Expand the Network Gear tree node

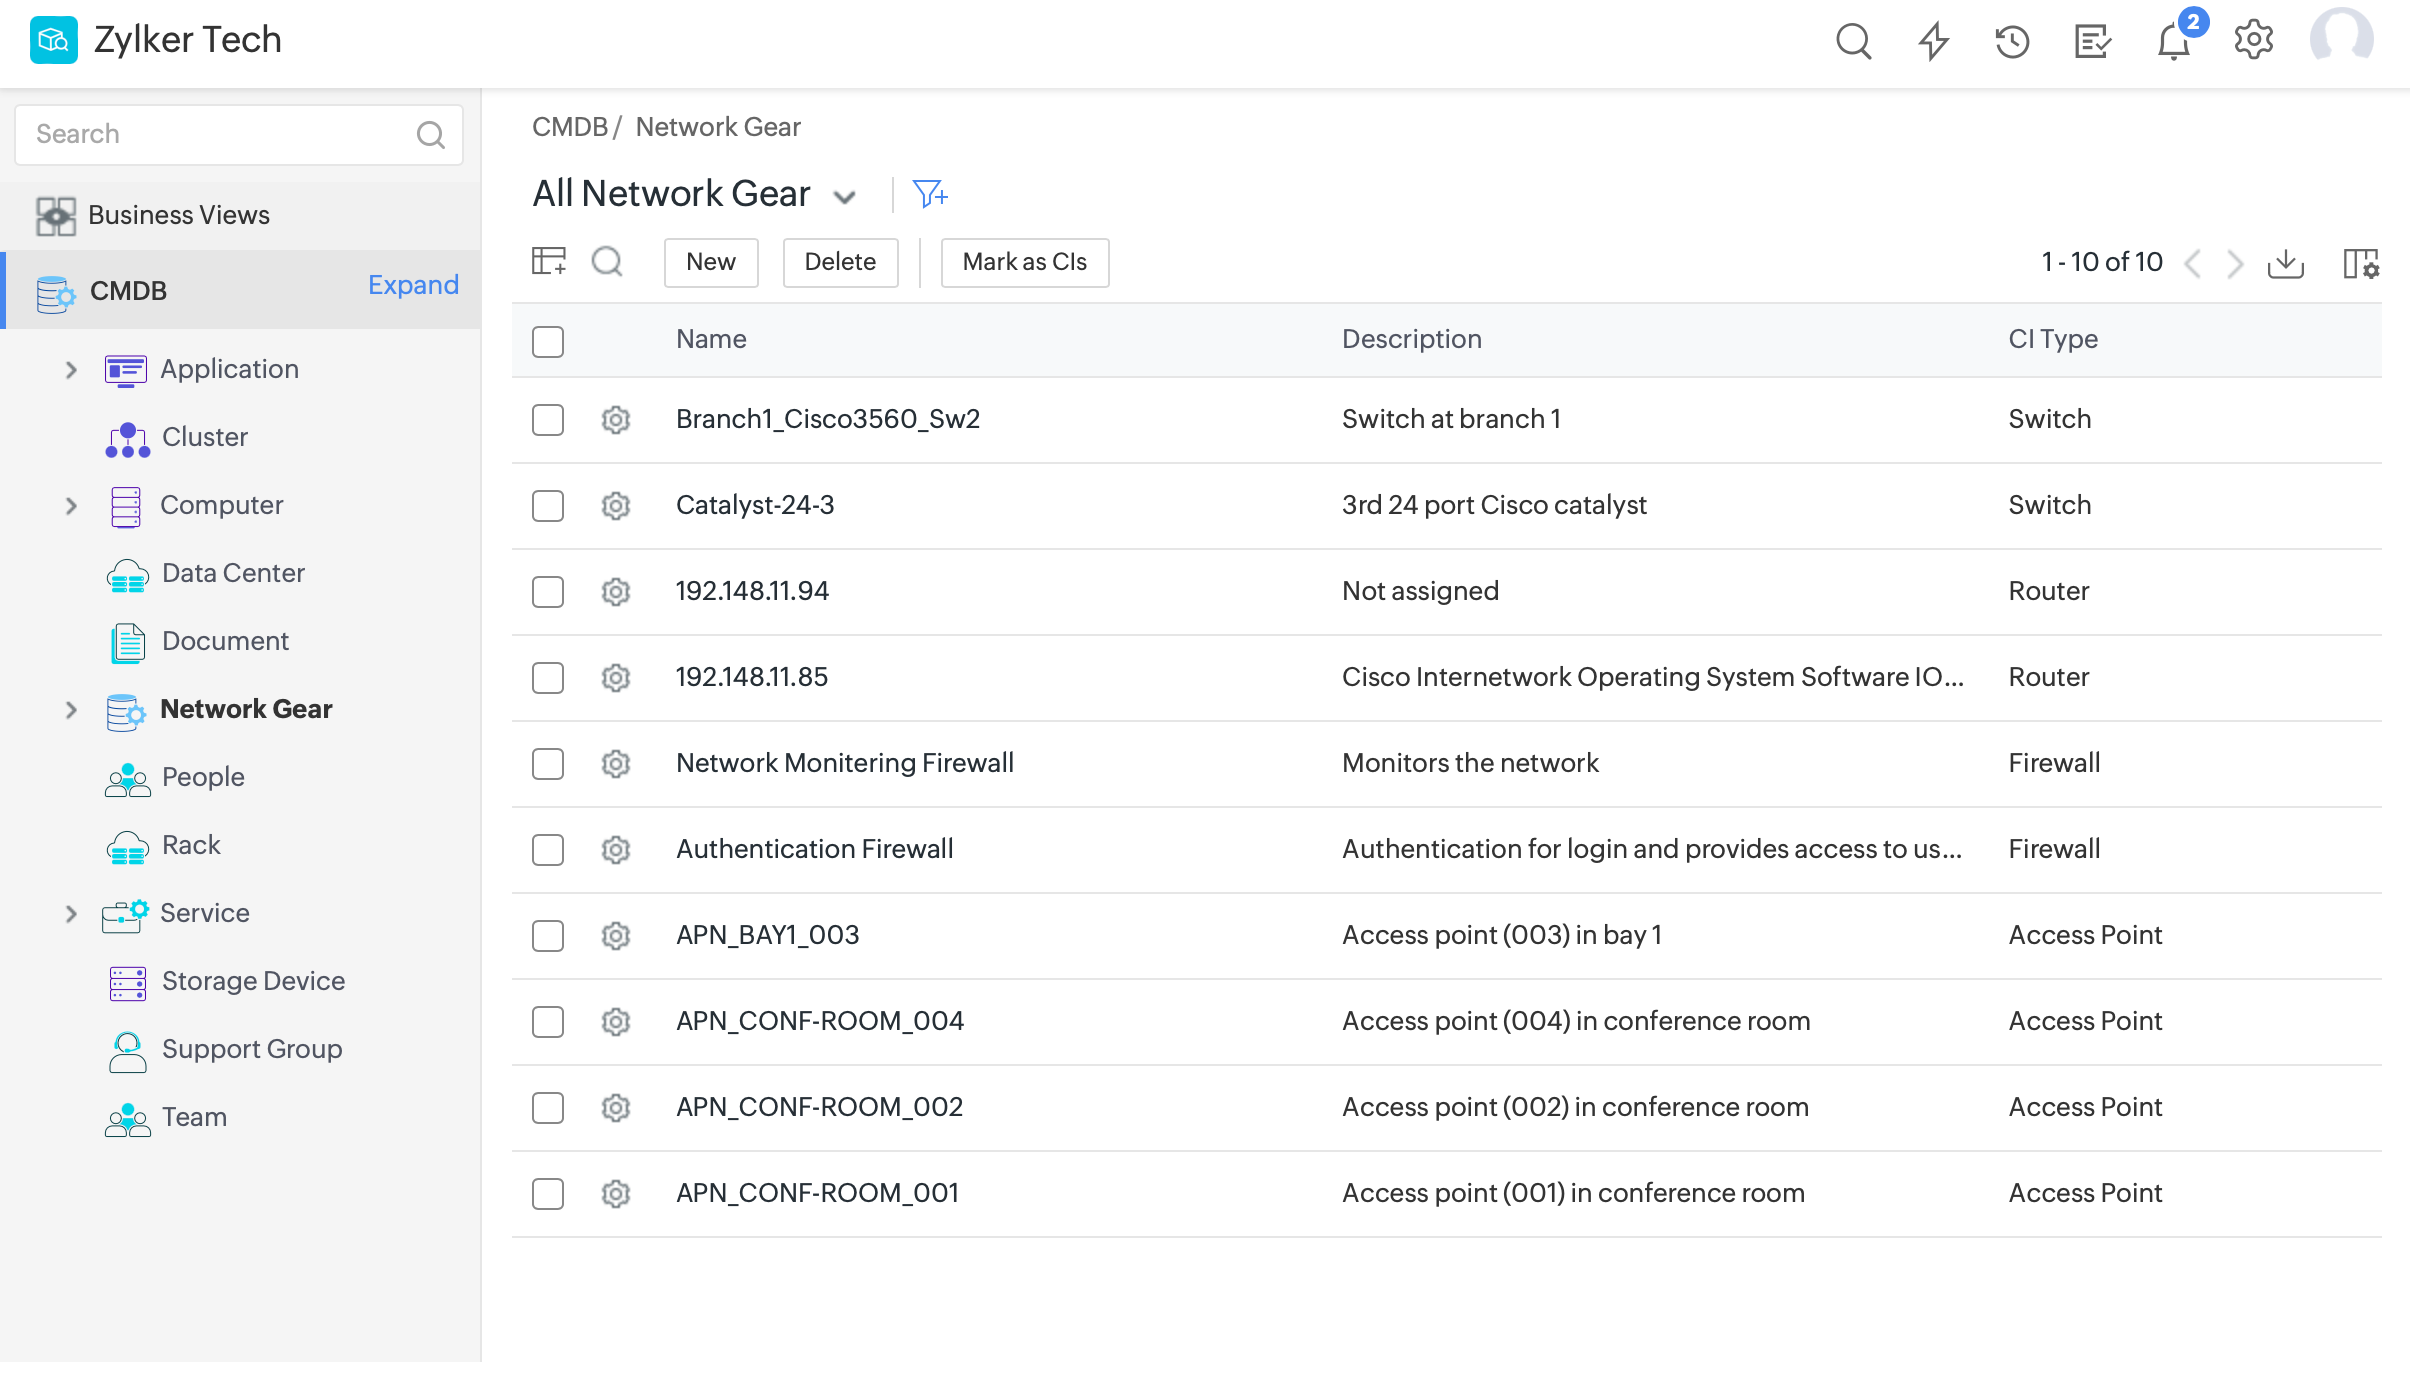click(71, 710)
